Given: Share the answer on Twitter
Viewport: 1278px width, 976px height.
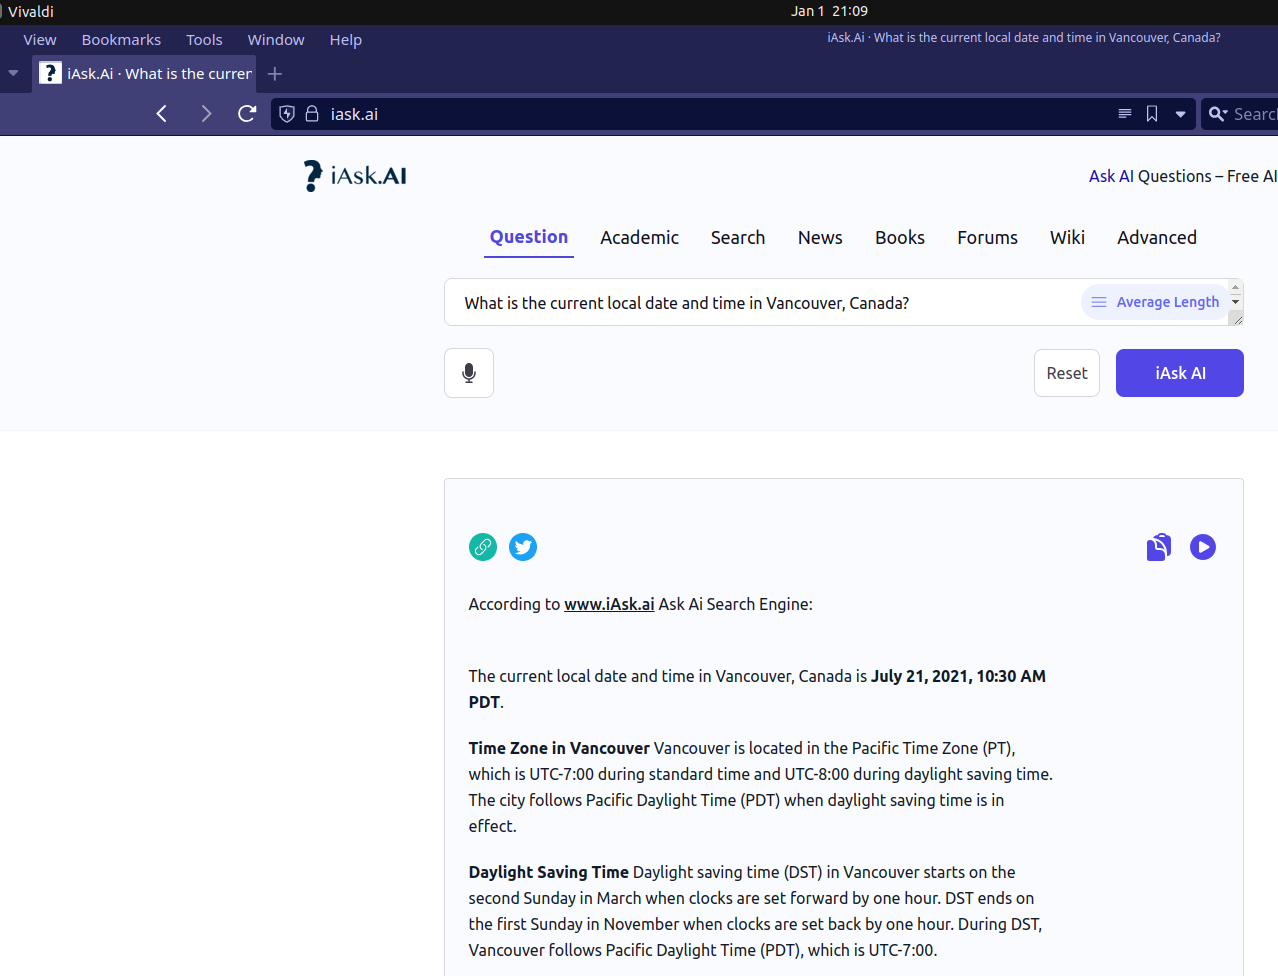Looking at the screenshot, I should pos(523,547).
